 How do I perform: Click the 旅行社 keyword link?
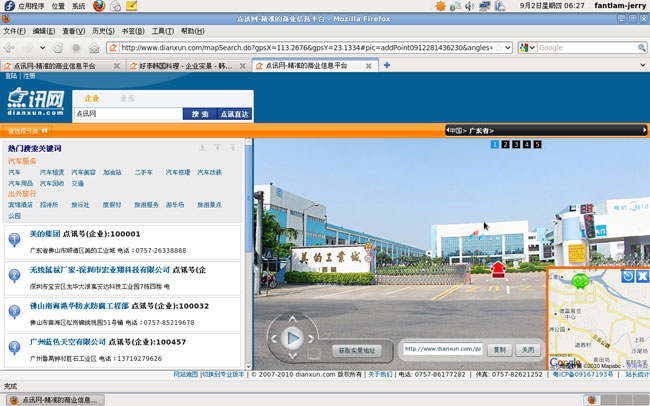(x=80, y=205)
